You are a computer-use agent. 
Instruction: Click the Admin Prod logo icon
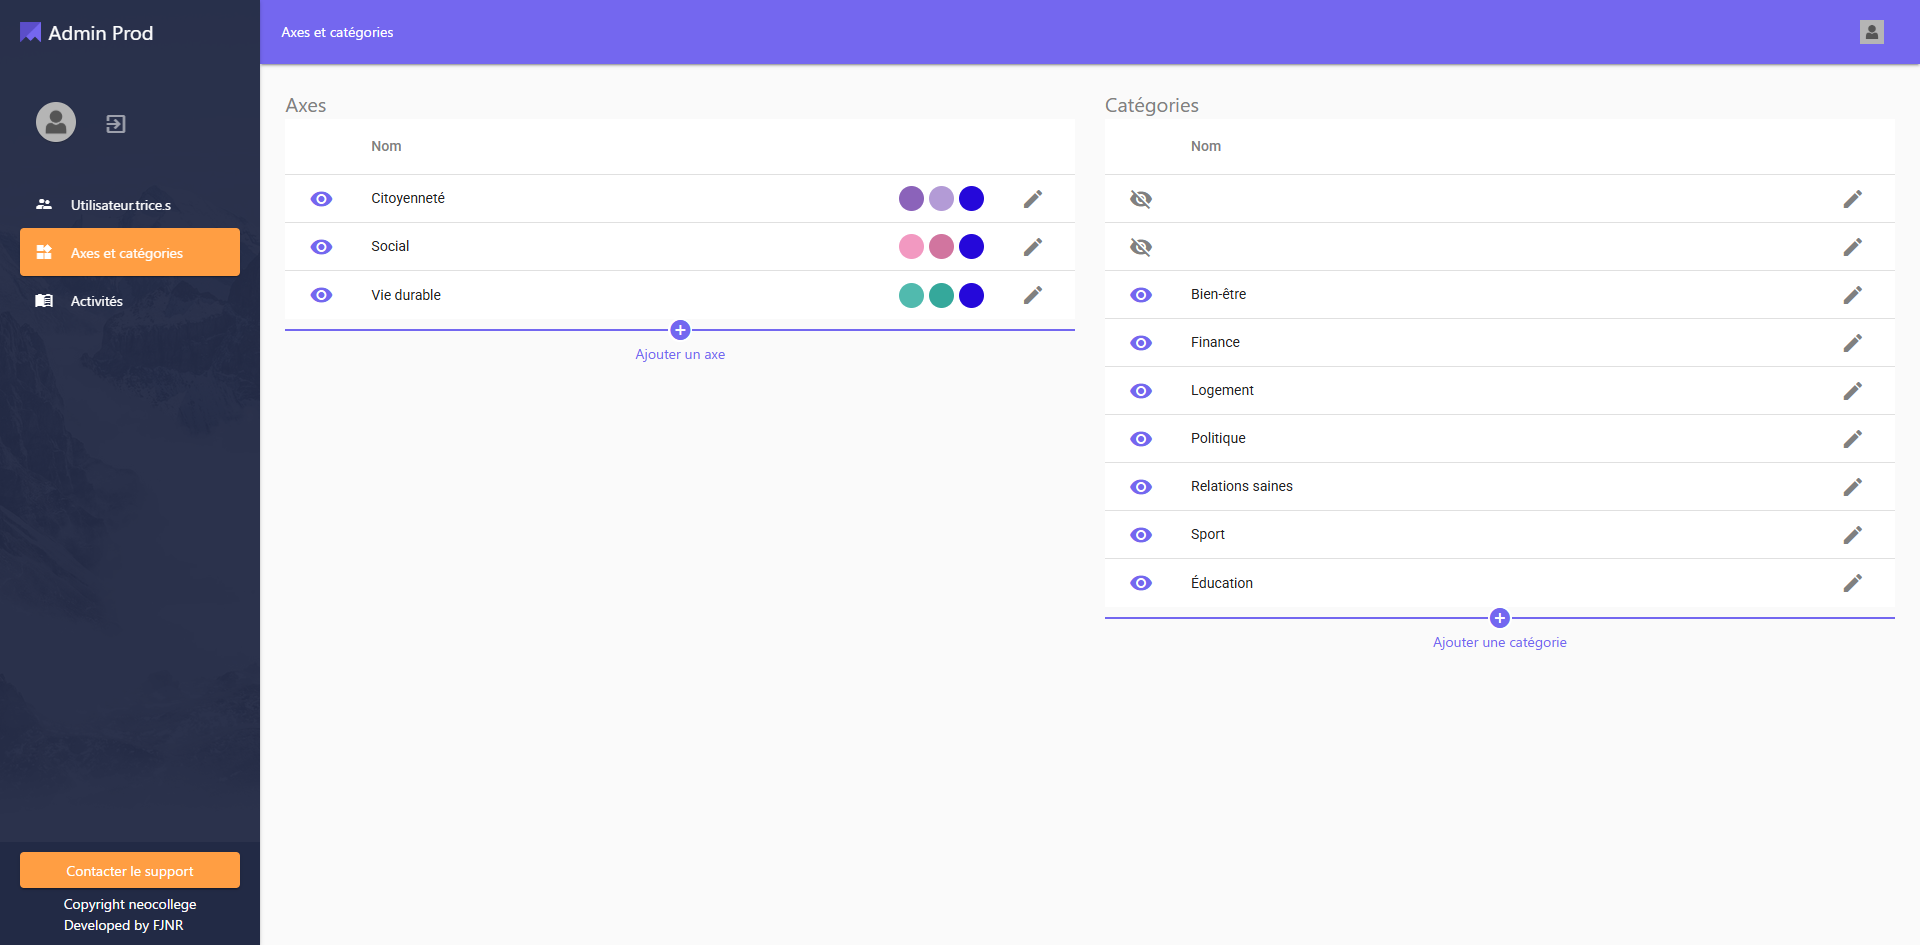pyautogui.click(x=30, y=32)
